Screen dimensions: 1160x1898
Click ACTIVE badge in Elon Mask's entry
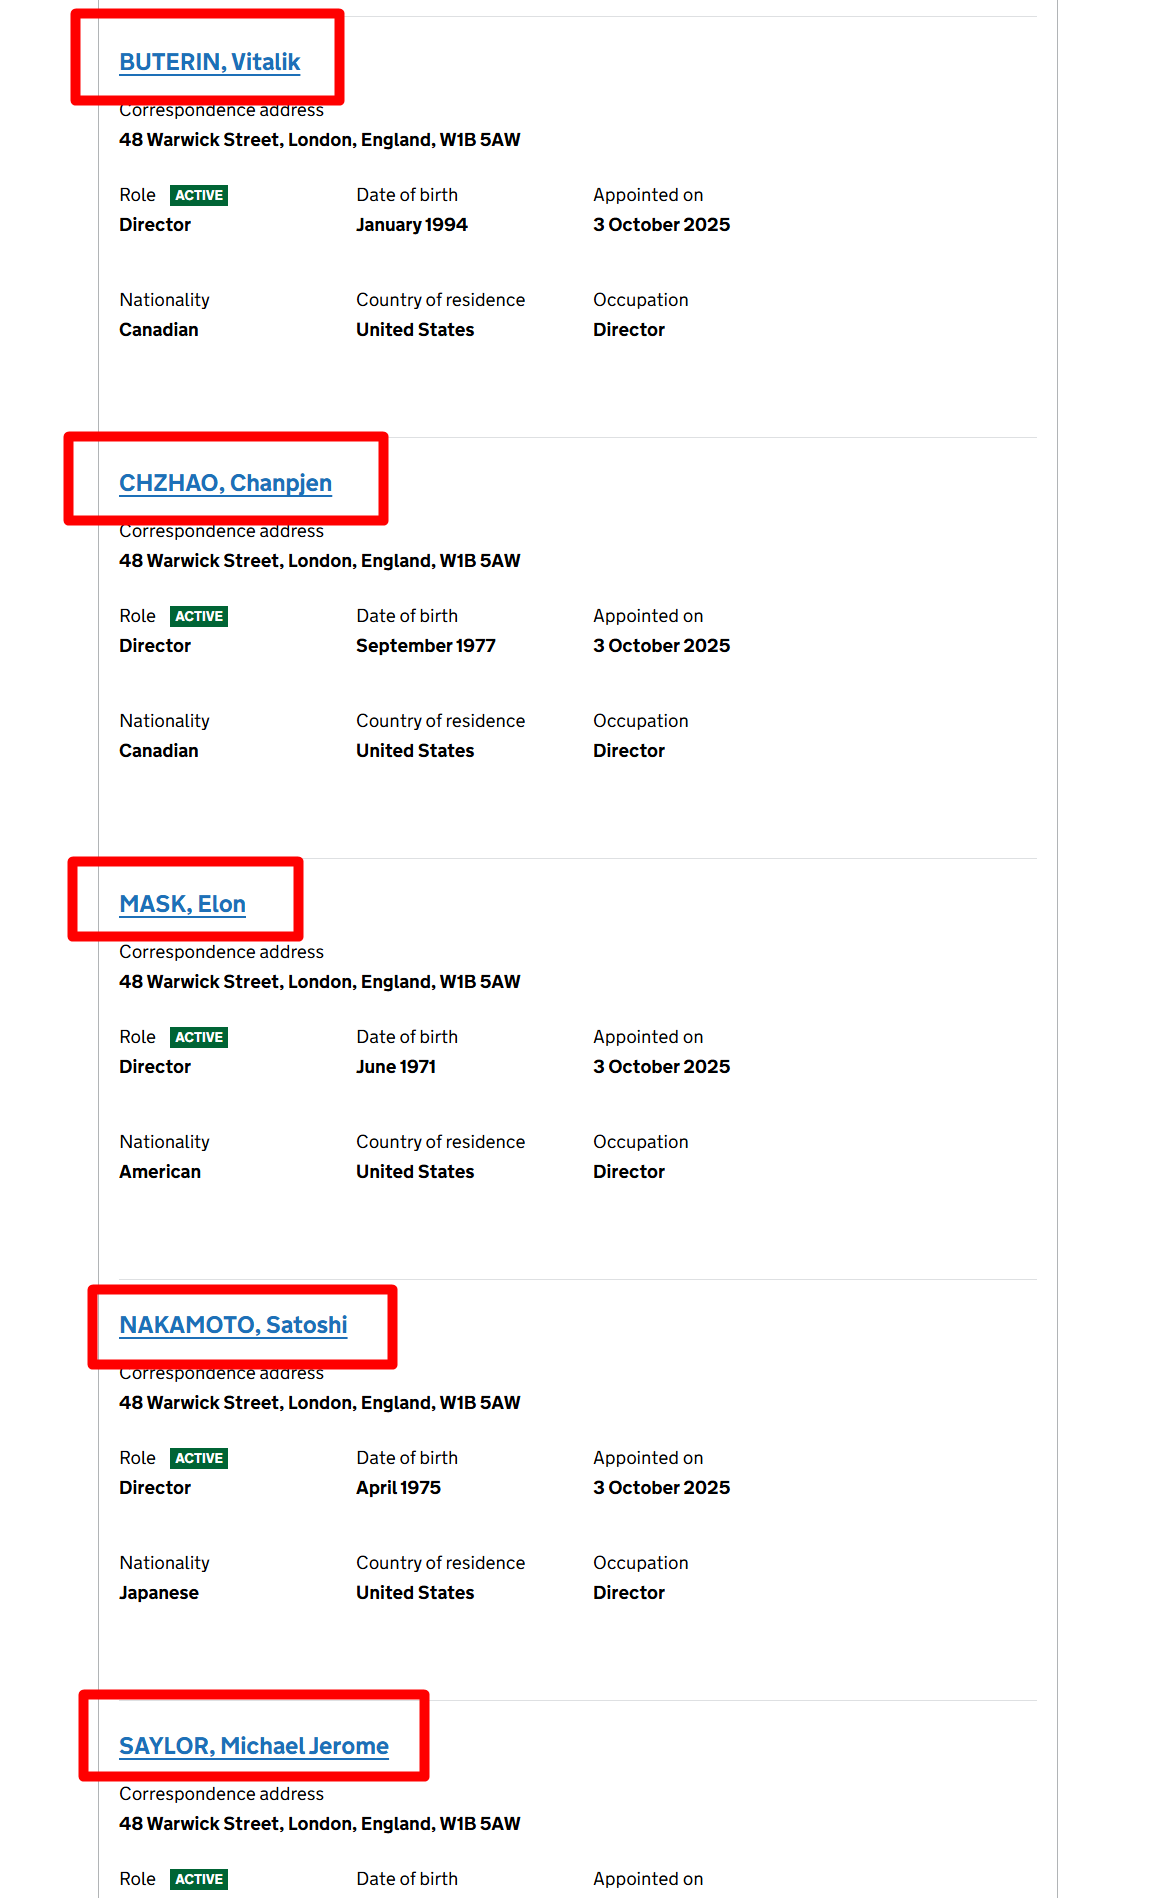[199, 1037]
